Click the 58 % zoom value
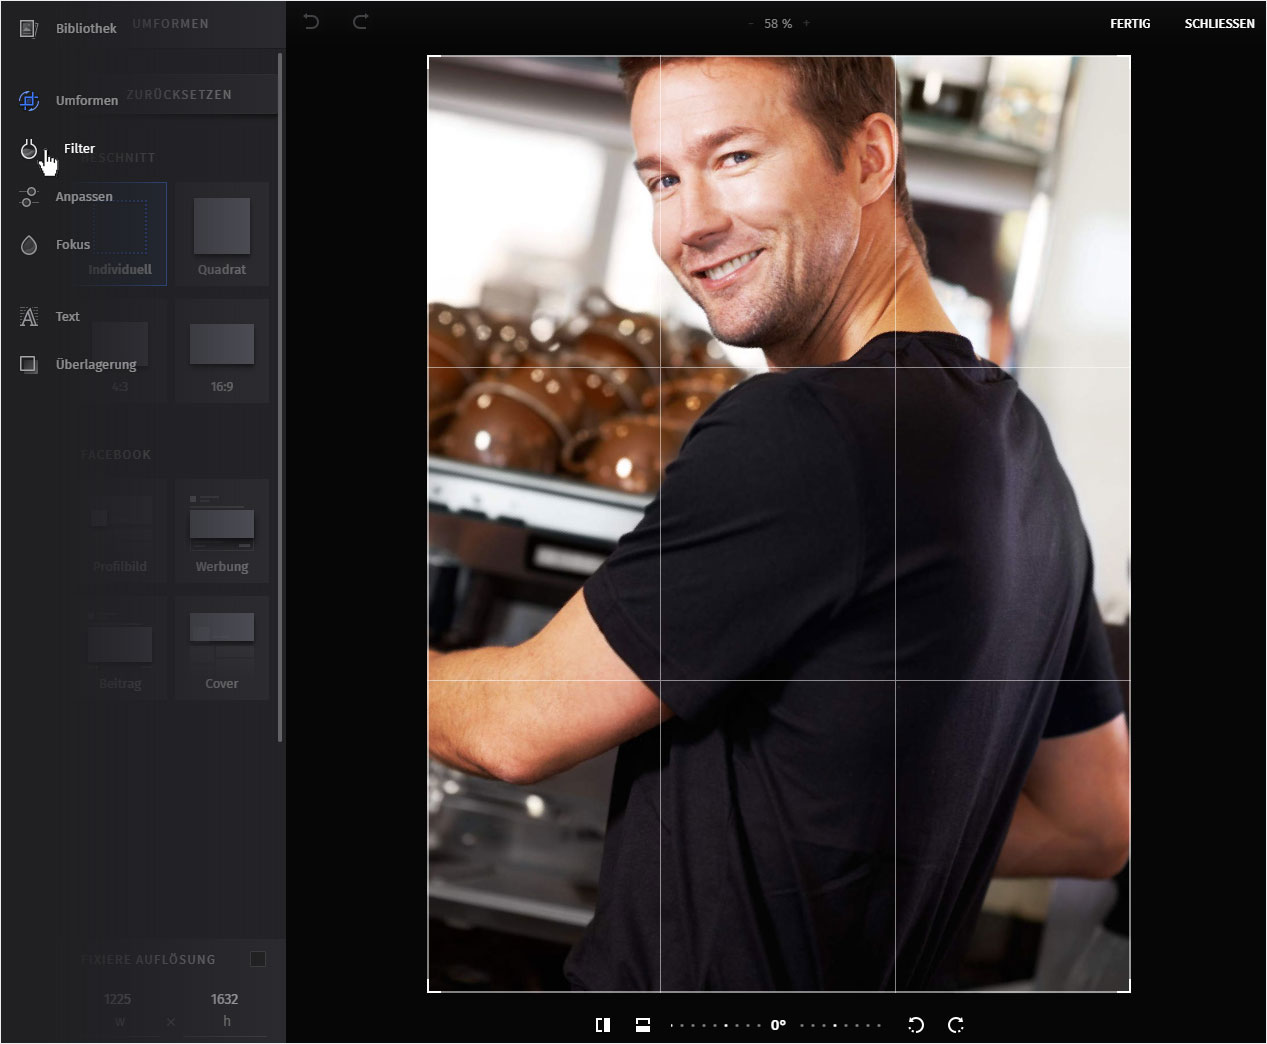Image resolution: width=1267 pixels, height=1044 pixels. [x=778, y=23]
